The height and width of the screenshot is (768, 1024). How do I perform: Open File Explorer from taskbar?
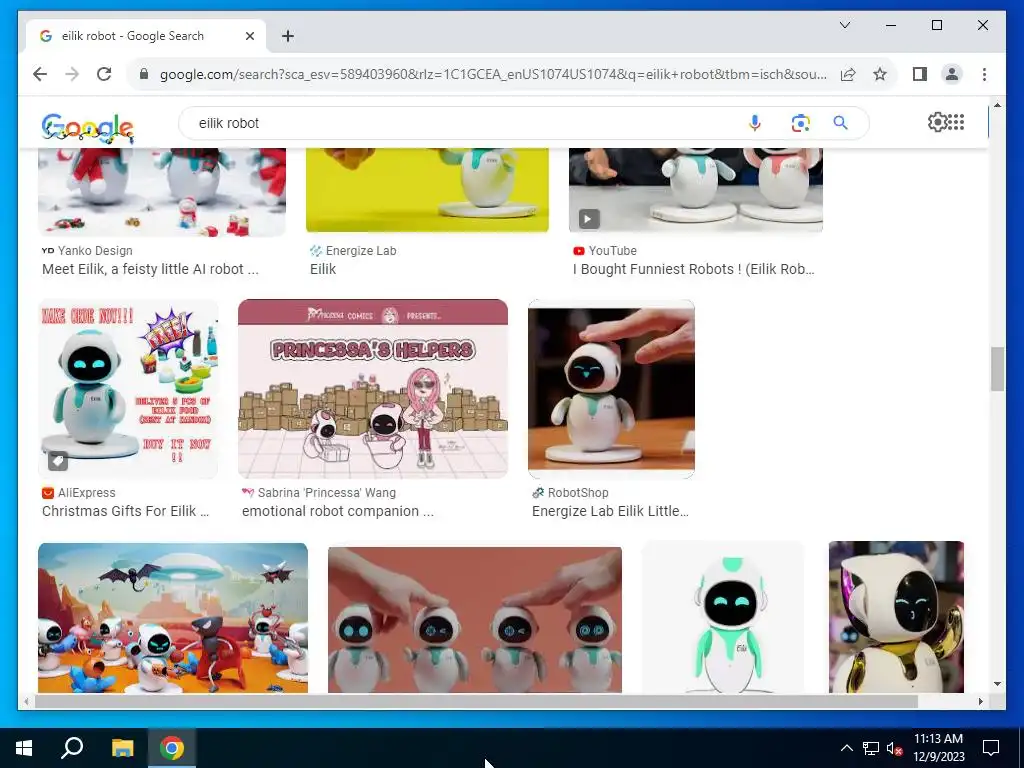(122, 748)
